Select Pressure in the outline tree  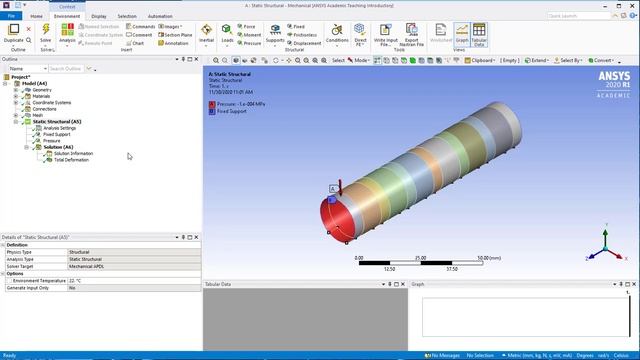[51, 141]
